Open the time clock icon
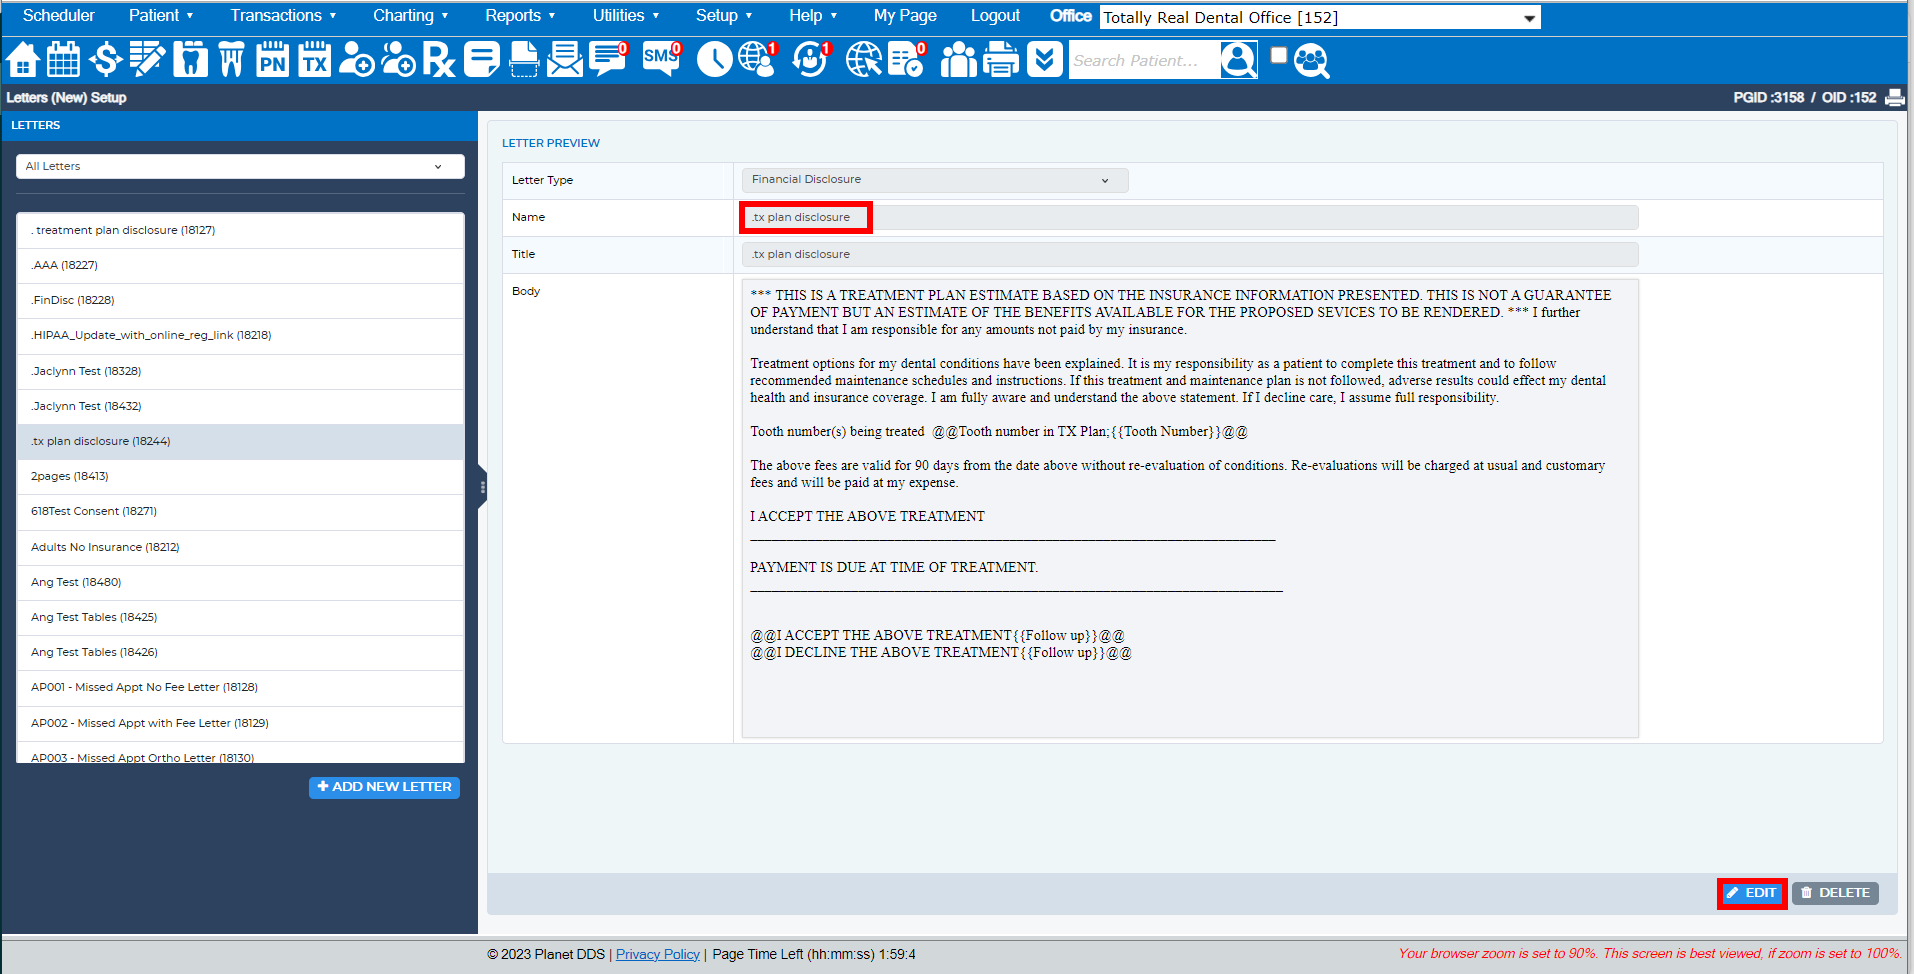The width and height of the screenshot is (1914, 974). 714,59
